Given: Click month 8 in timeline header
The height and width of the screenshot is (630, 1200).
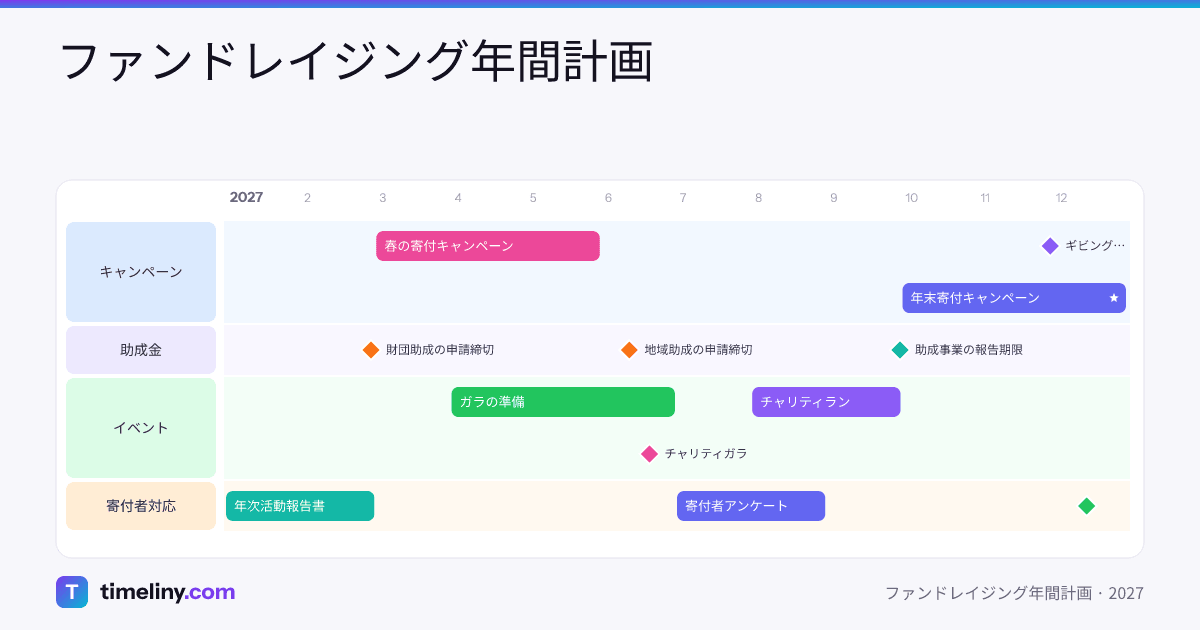Looking at the screenshot, I should (758, 198).
